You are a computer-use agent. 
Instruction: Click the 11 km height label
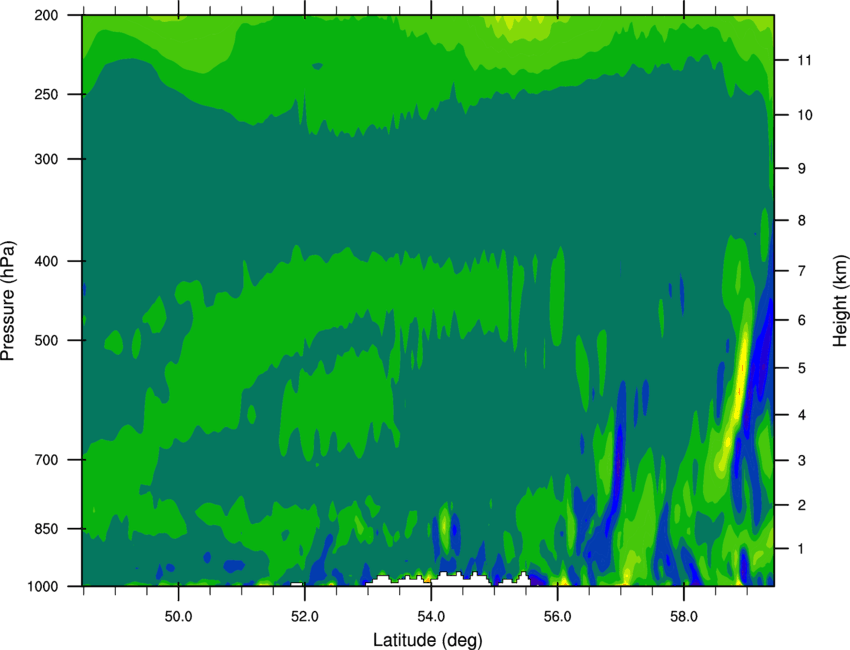(804, 60)
